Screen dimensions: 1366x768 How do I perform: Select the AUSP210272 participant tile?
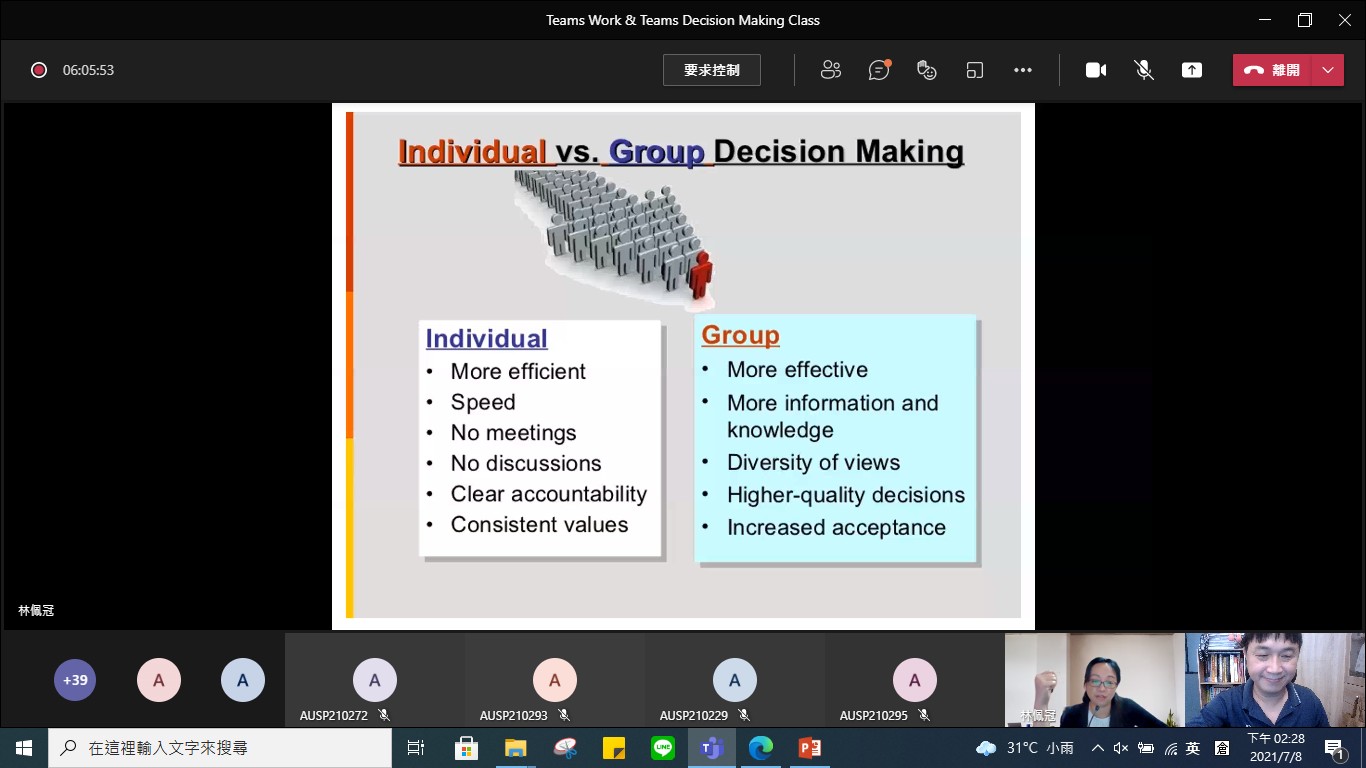(375, 680)
